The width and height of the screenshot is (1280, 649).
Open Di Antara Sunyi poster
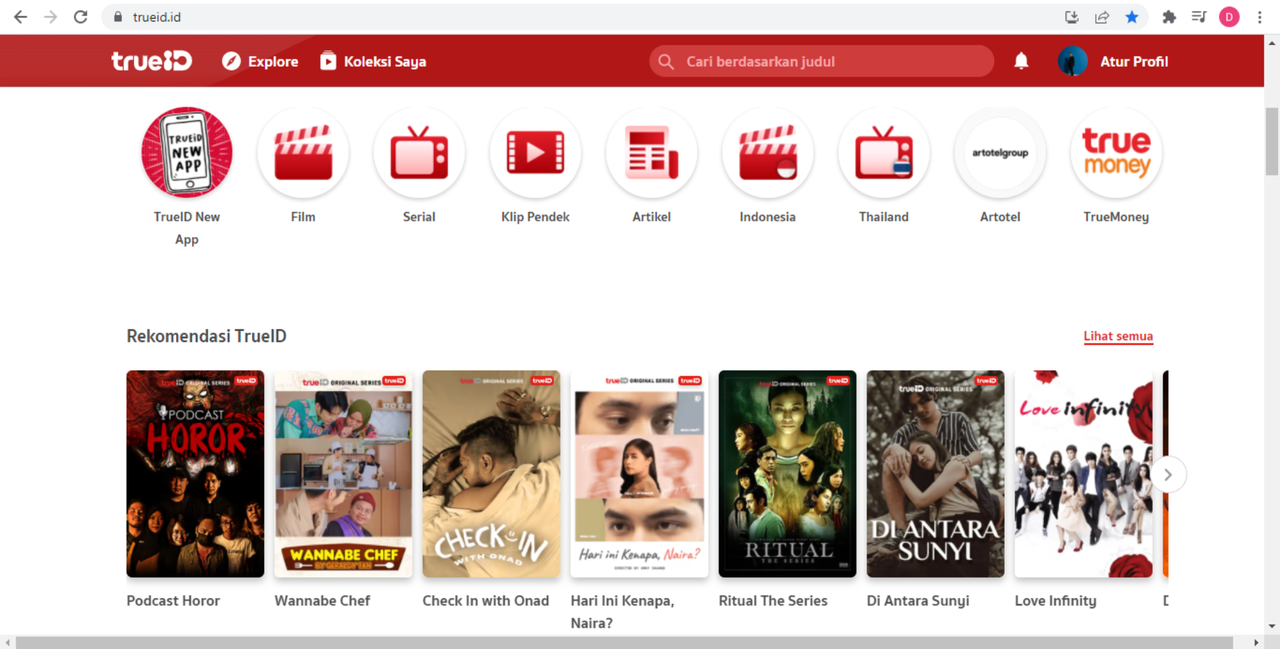pos(935,474)
